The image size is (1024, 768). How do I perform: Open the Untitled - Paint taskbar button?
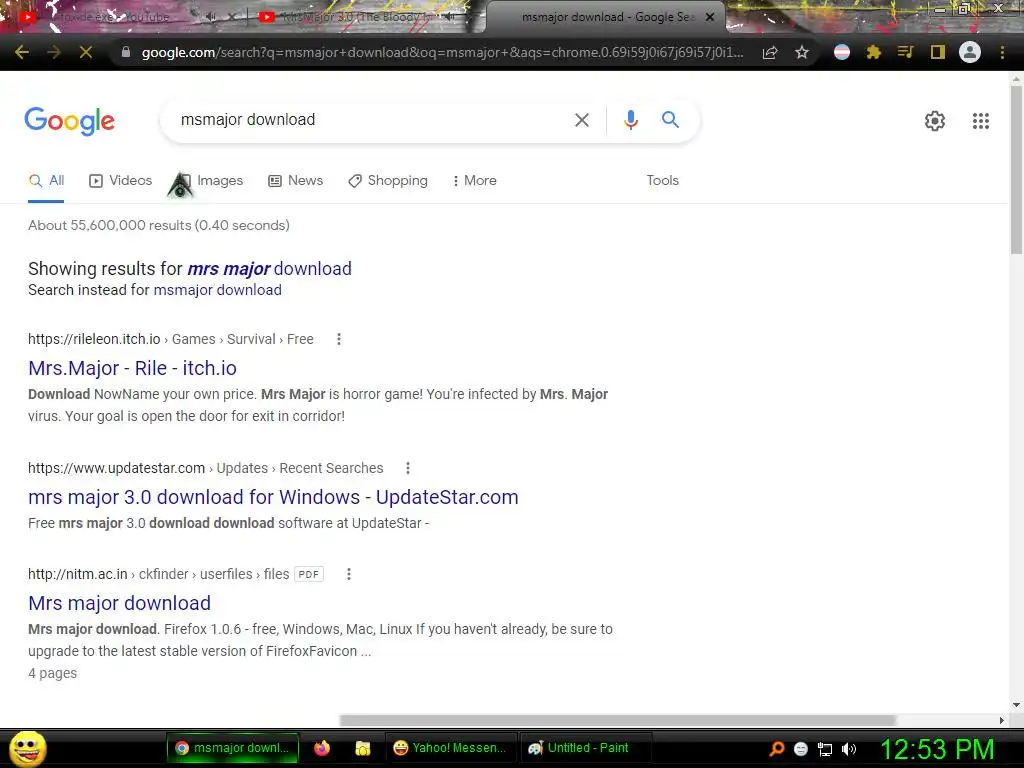click(x=585, y=748)
